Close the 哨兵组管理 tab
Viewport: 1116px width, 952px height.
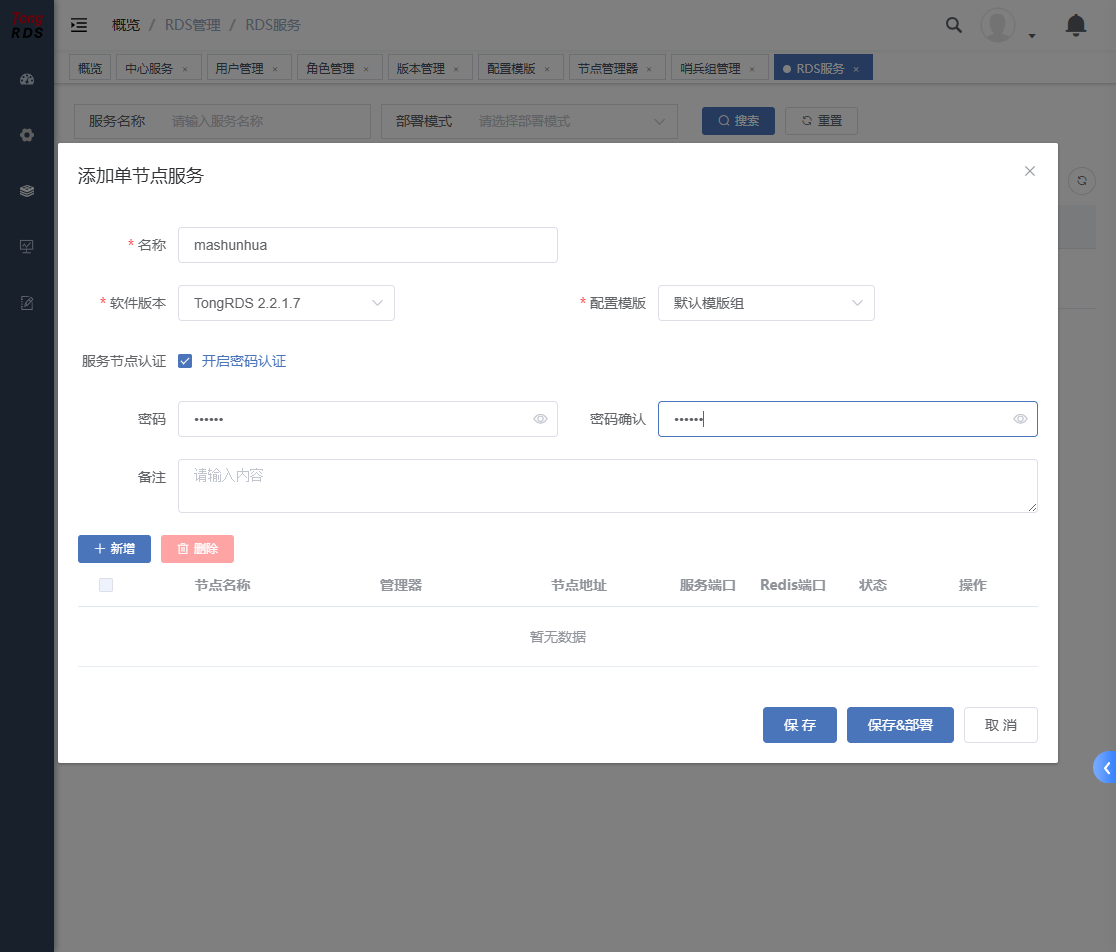coord(752,69)
